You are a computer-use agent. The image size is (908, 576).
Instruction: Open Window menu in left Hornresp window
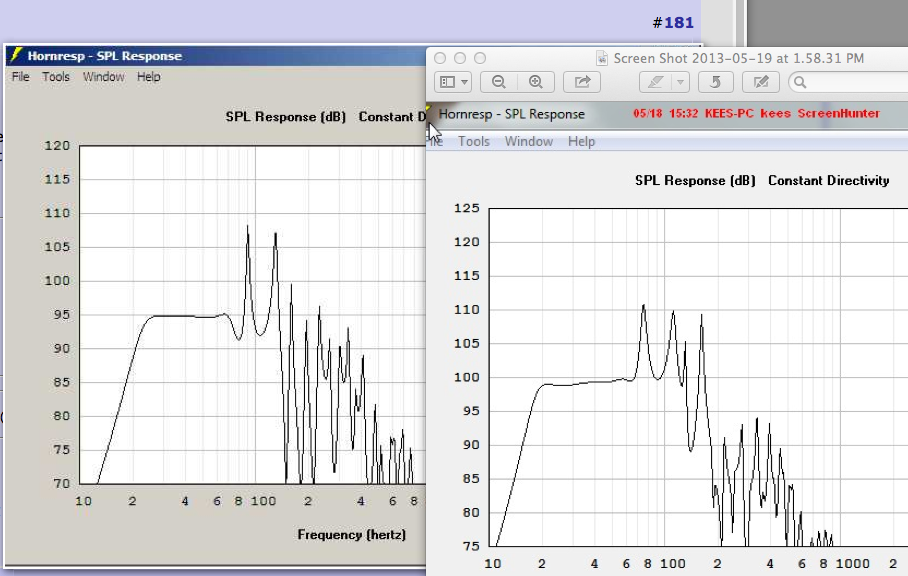[104, 76]
